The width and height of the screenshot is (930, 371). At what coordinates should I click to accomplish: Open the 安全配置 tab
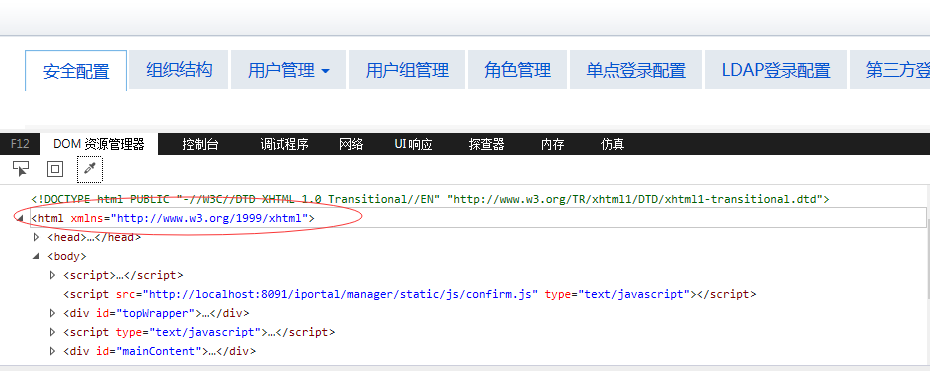76,71
